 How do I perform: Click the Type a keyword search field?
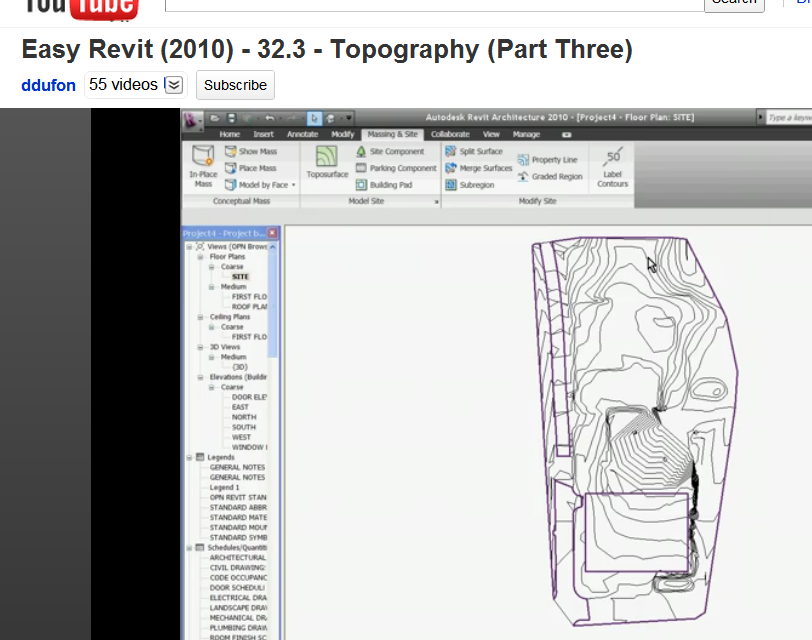coord(789,118)
